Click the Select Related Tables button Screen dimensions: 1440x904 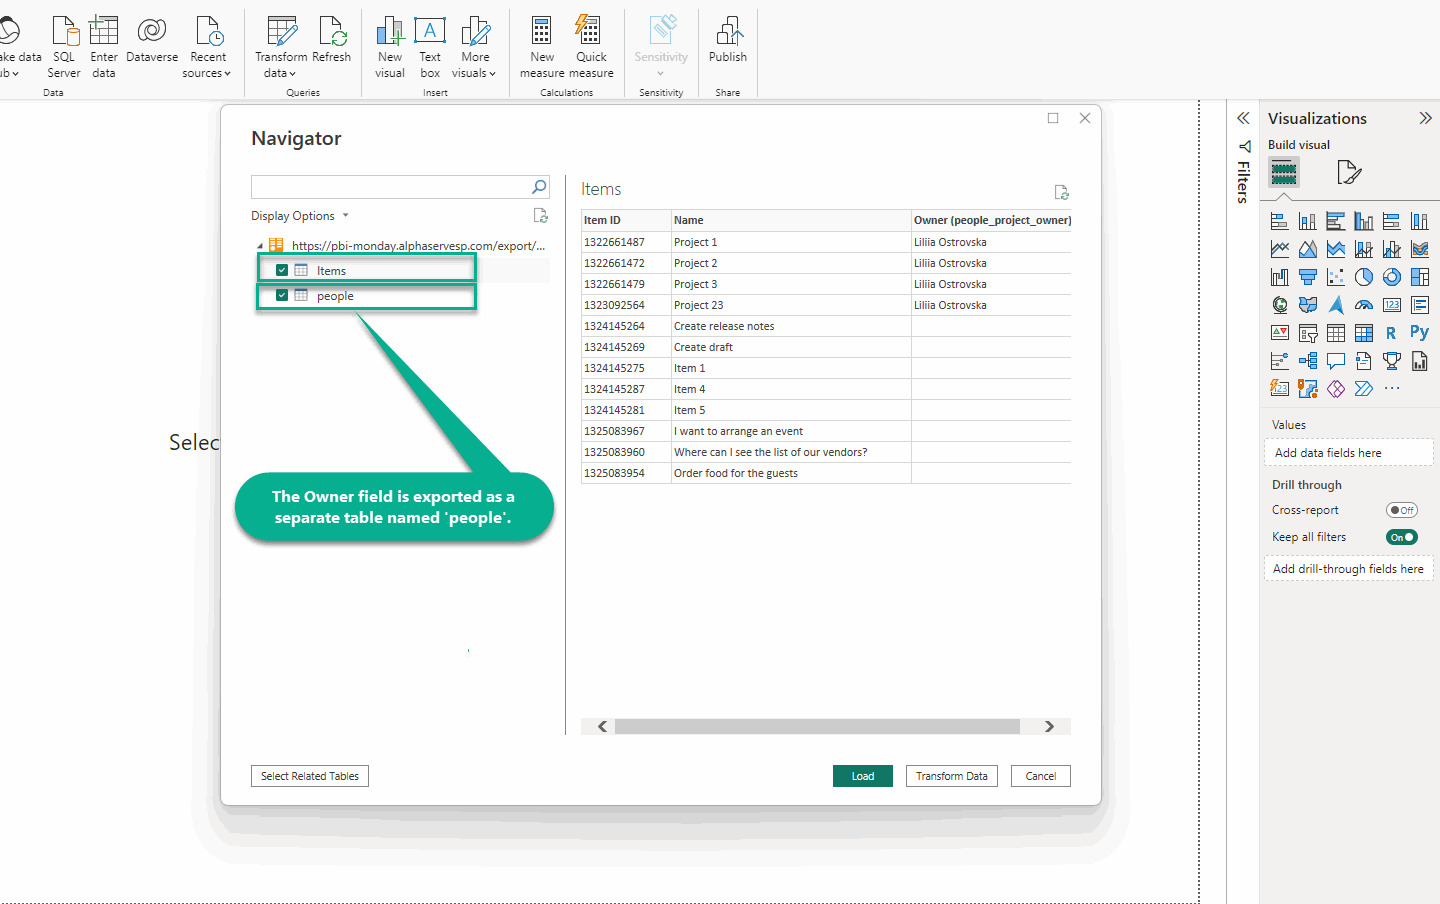pos(310,776)
